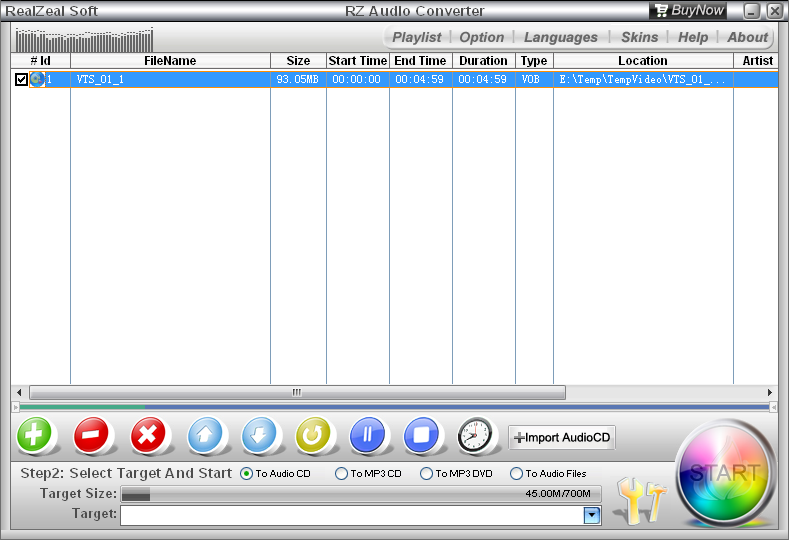Select the To MP3 CD option
Viewport: 789px width, 540px height.
tap(342, 474)
